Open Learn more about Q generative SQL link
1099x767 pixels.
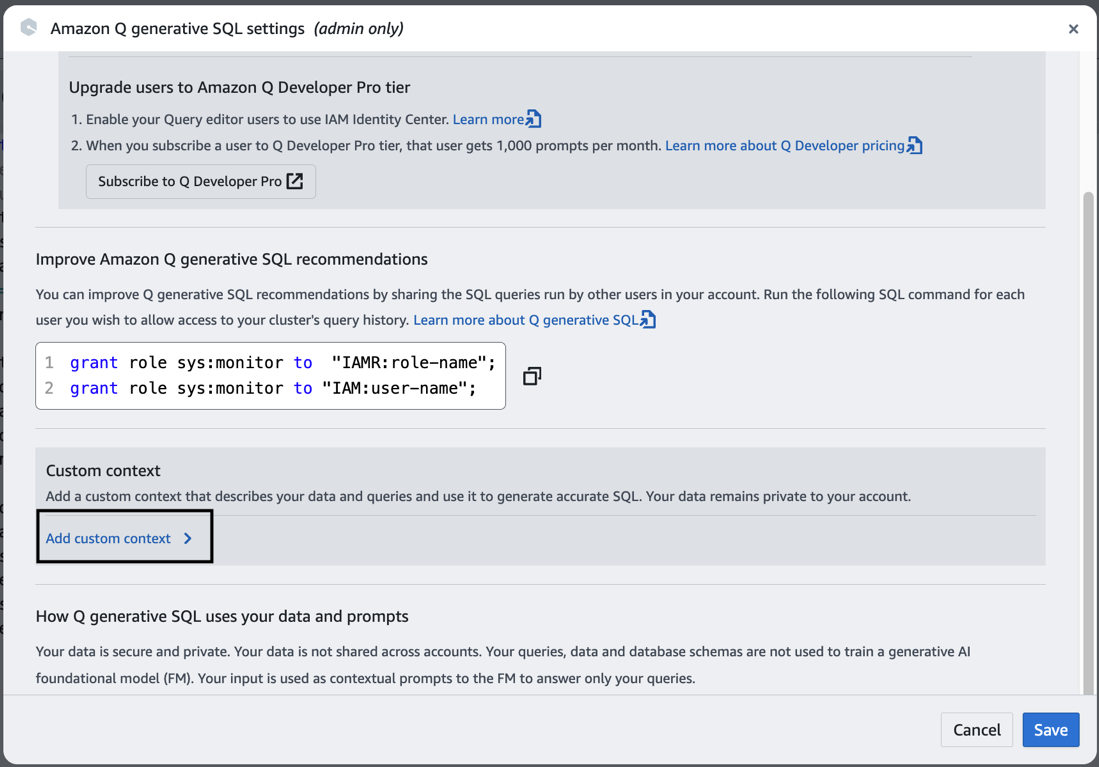(x=526, y=320)
